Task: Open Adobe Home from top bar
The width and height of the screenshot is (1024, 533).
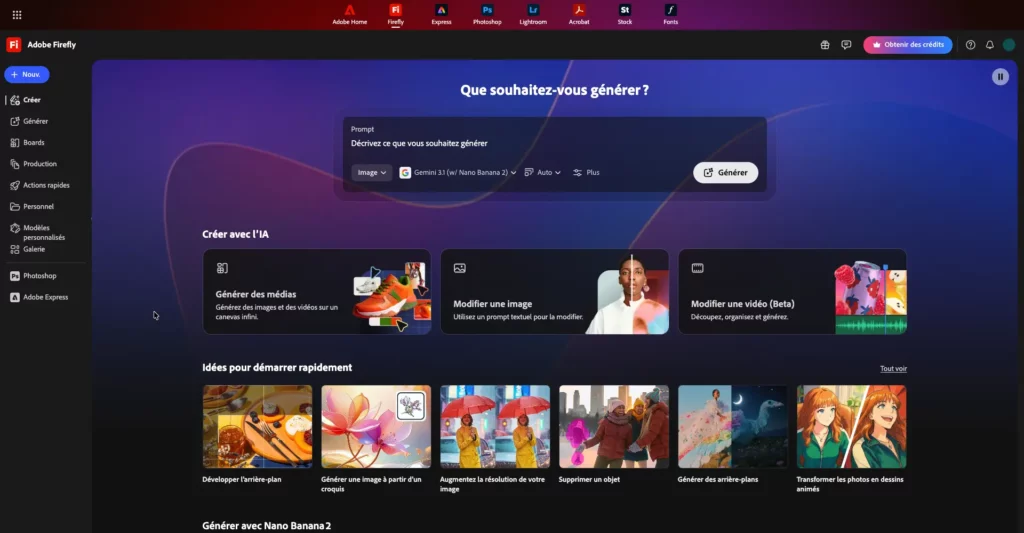Action: (x=349, y=14)
